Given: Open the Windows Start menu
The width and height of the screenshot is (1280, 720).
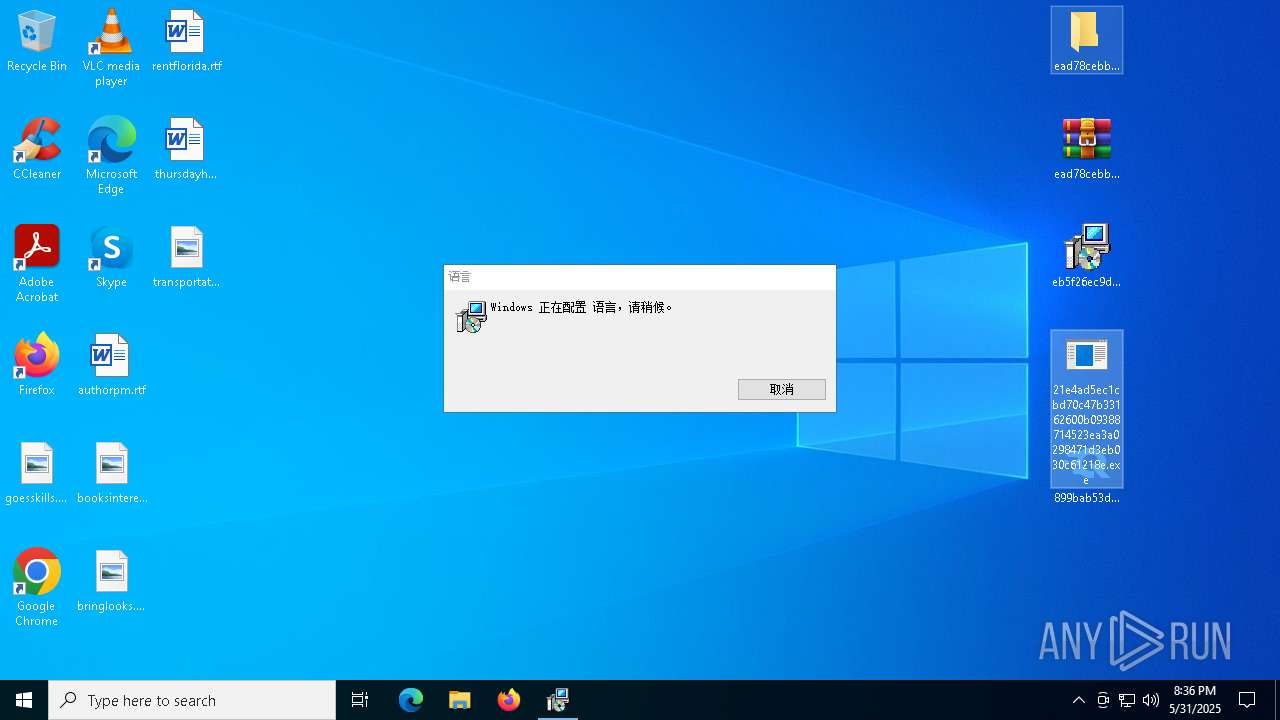Looking at the screenshot, I should click(24, 700).
